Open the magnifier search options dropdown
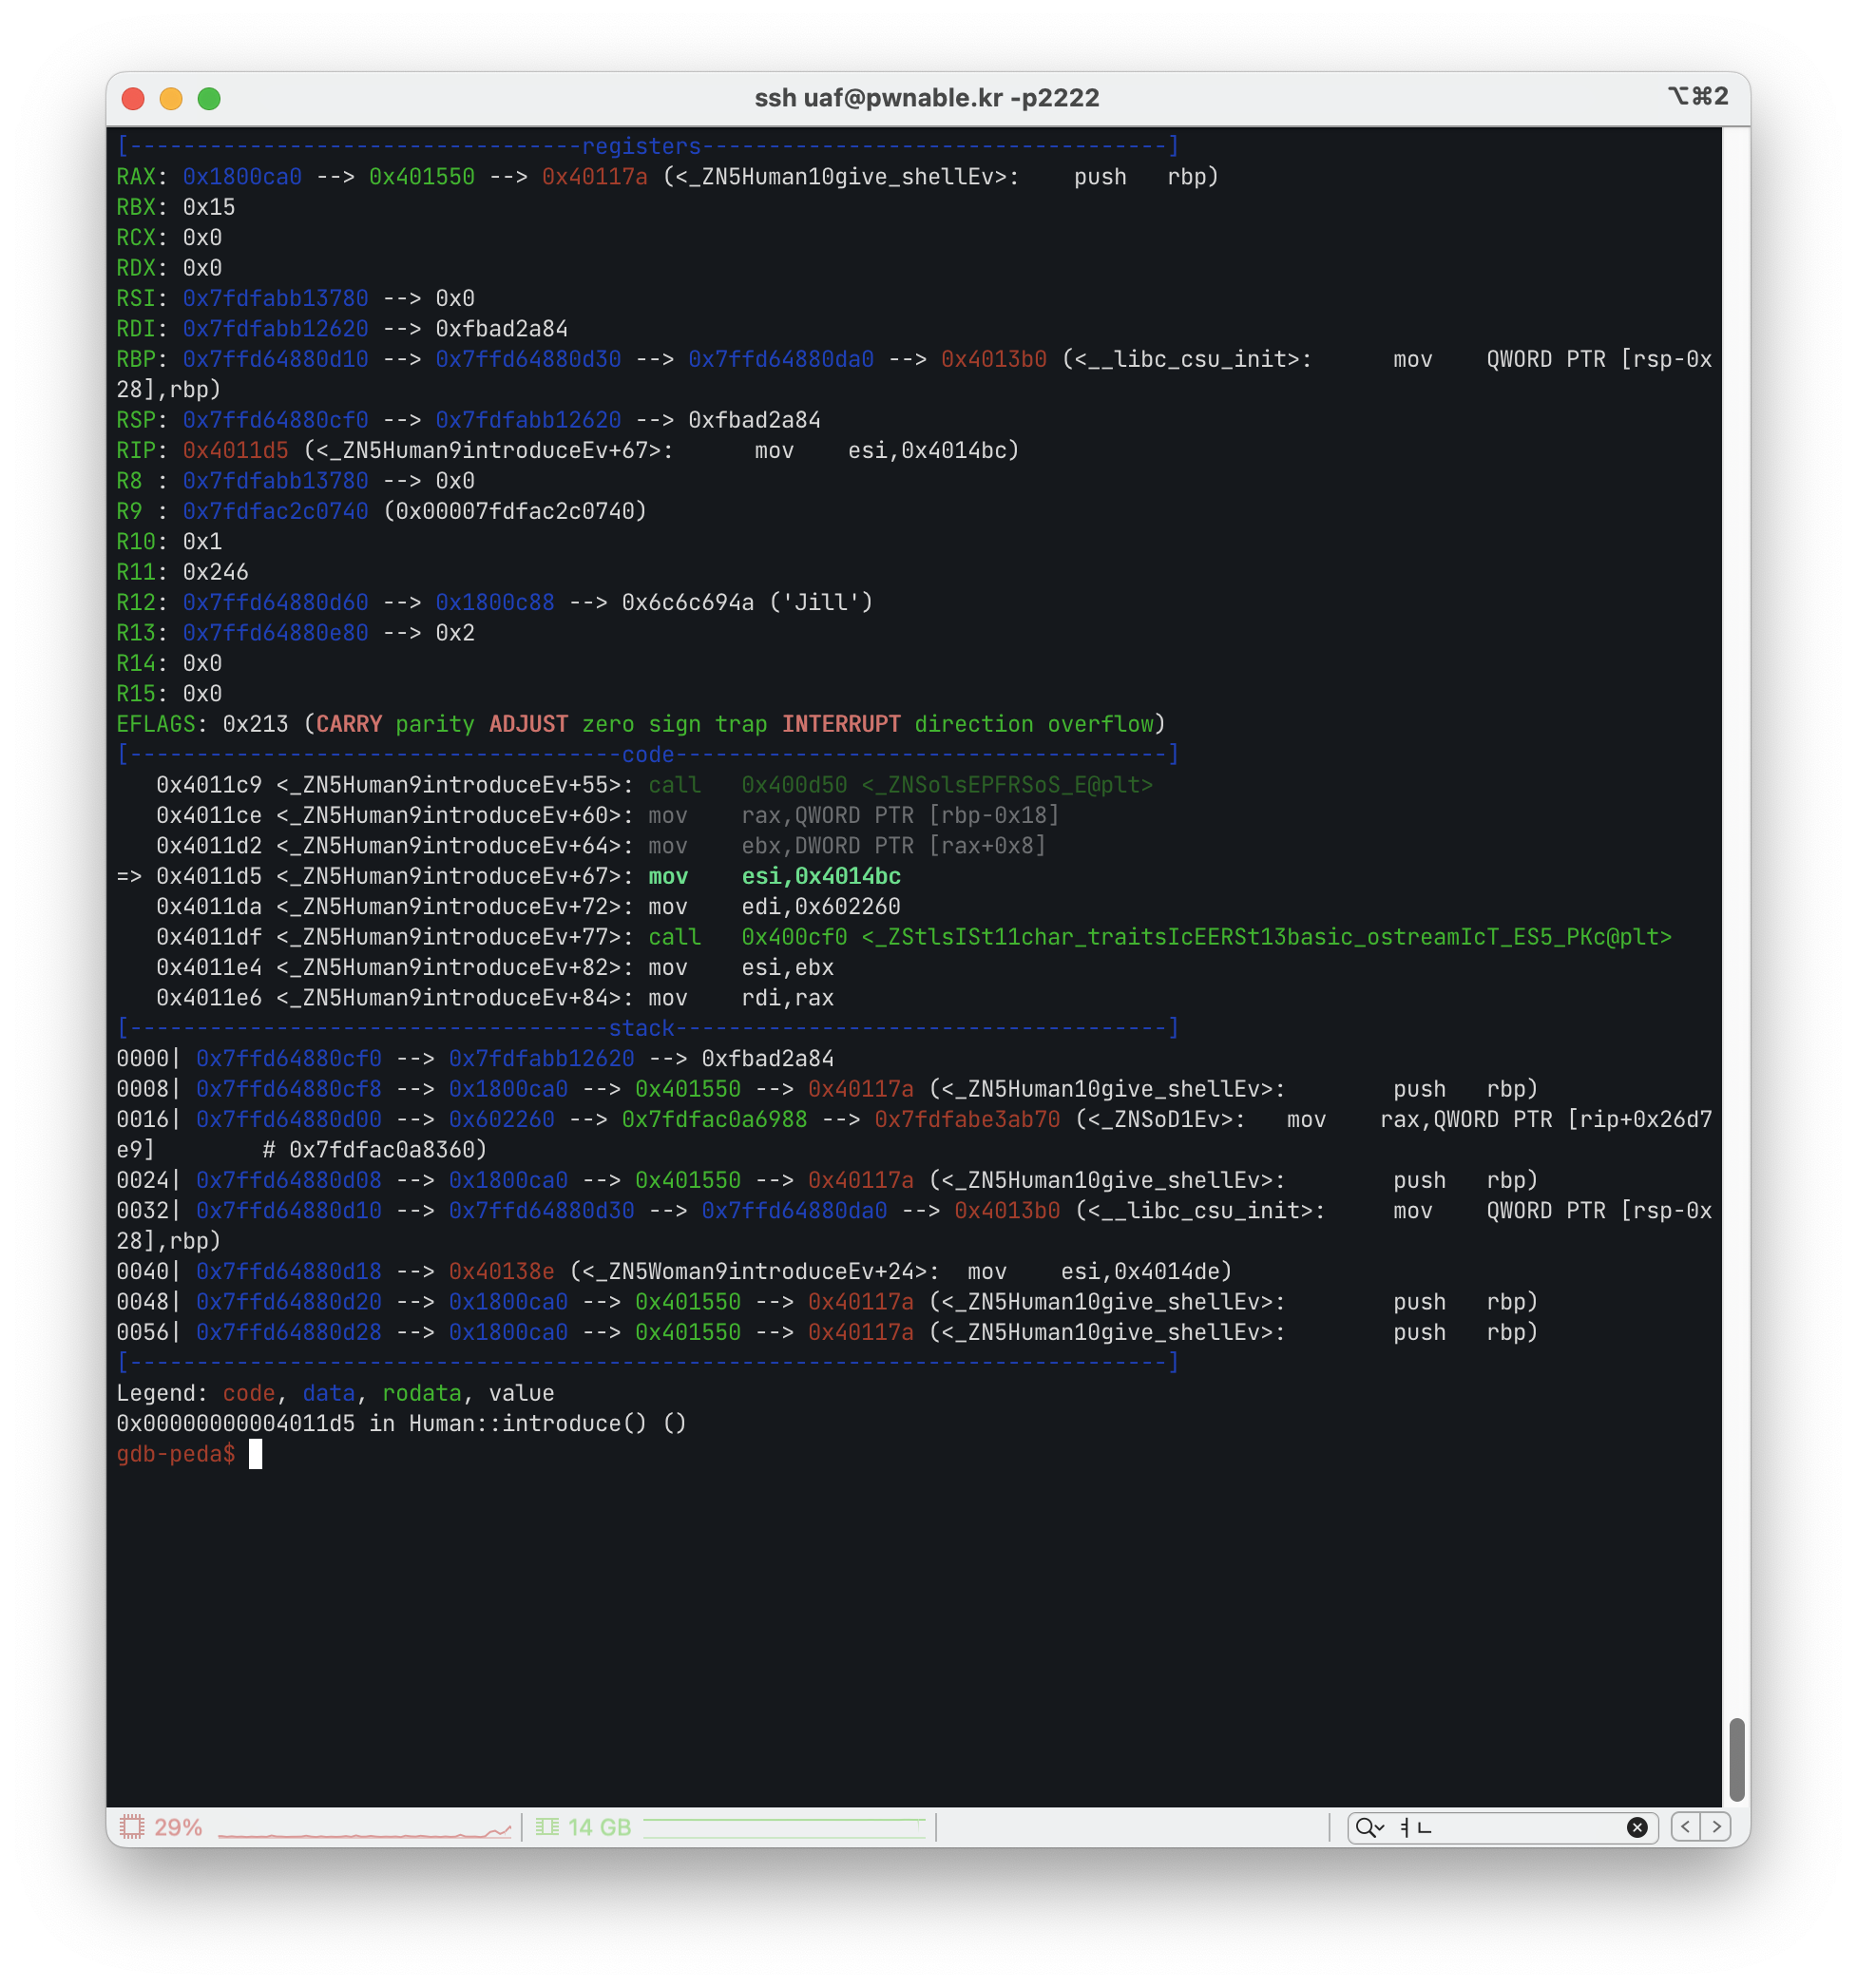This screenshot has height=1988, width=1857. (x=1369, y=1827)
